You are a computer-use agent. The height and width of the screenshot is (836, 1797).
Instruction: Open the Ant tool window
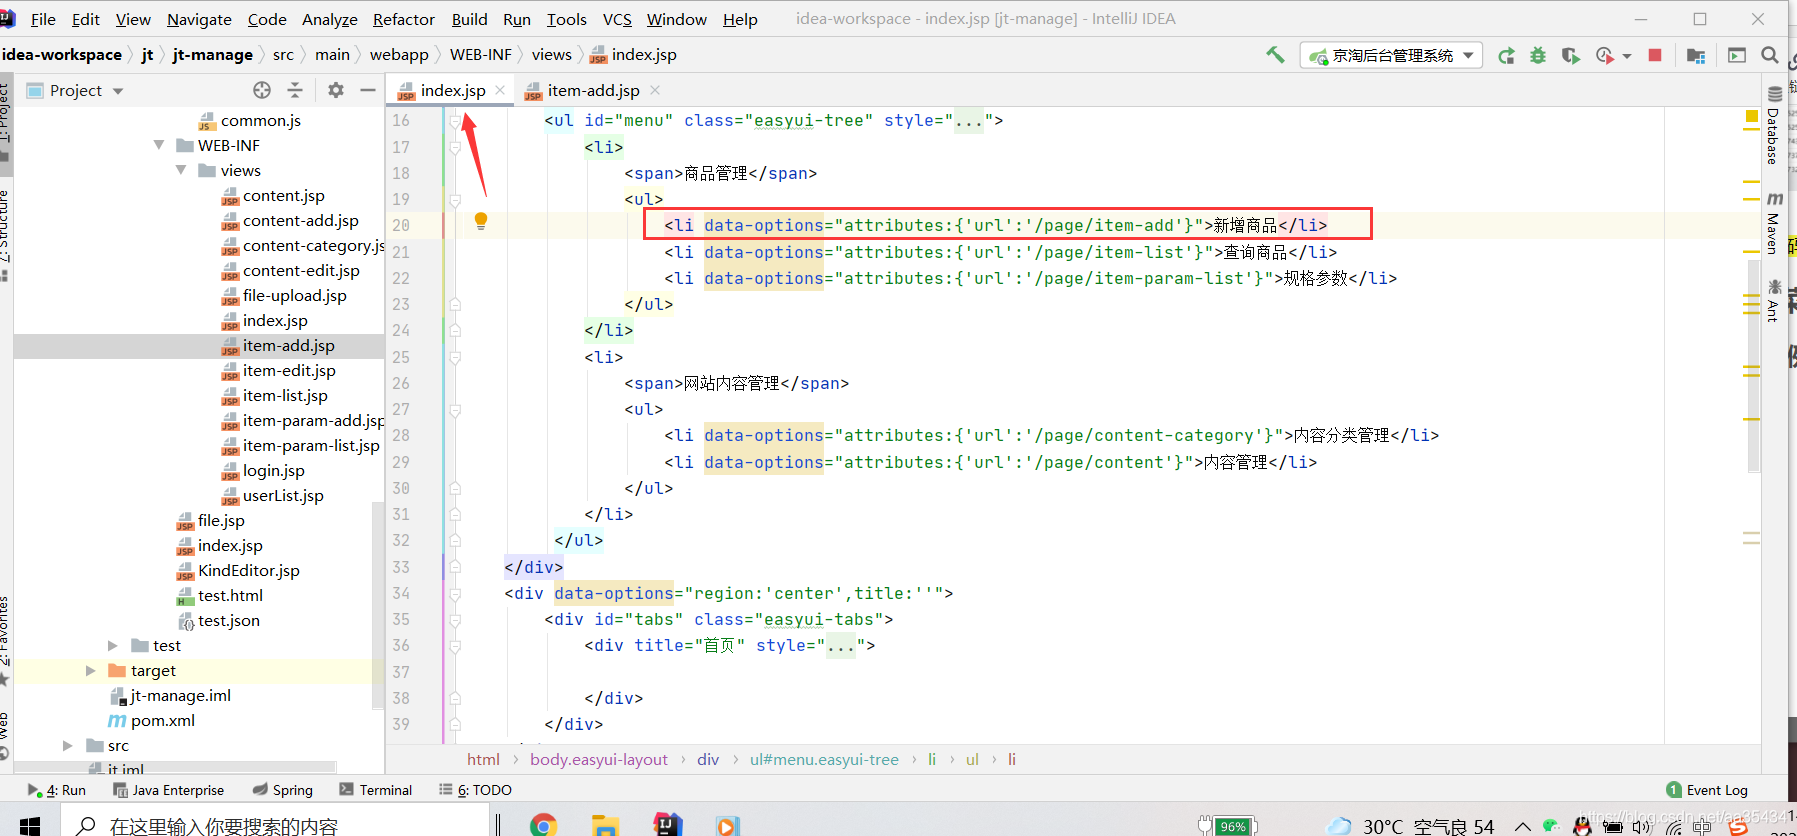1773,301
